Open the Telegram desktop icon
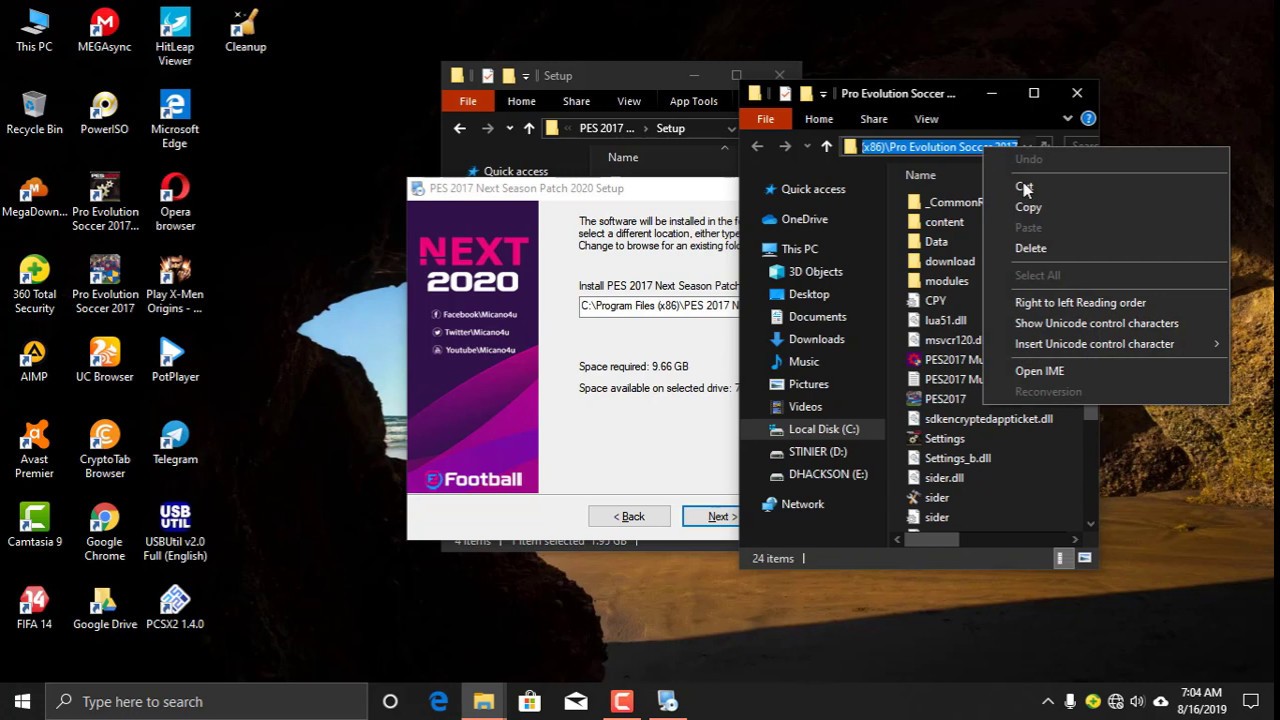The height and width of the screenshot is (720, 1280). point(175,443)
